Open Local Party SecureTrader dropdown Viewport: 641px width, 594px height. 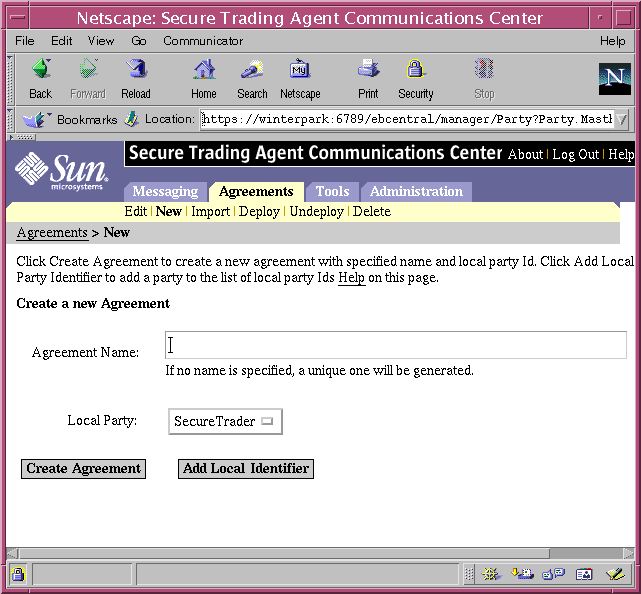coord(225,421)
